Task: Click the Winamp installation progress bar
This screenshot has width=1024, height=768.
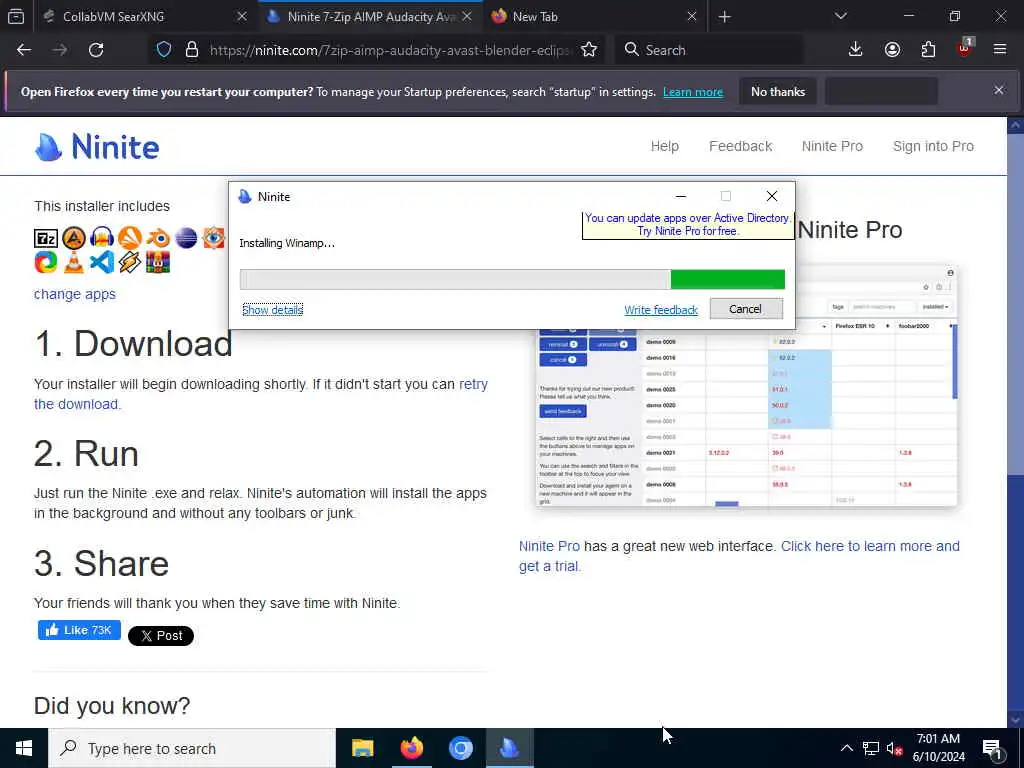Action: pyautogui.click(x=512, y=280)
